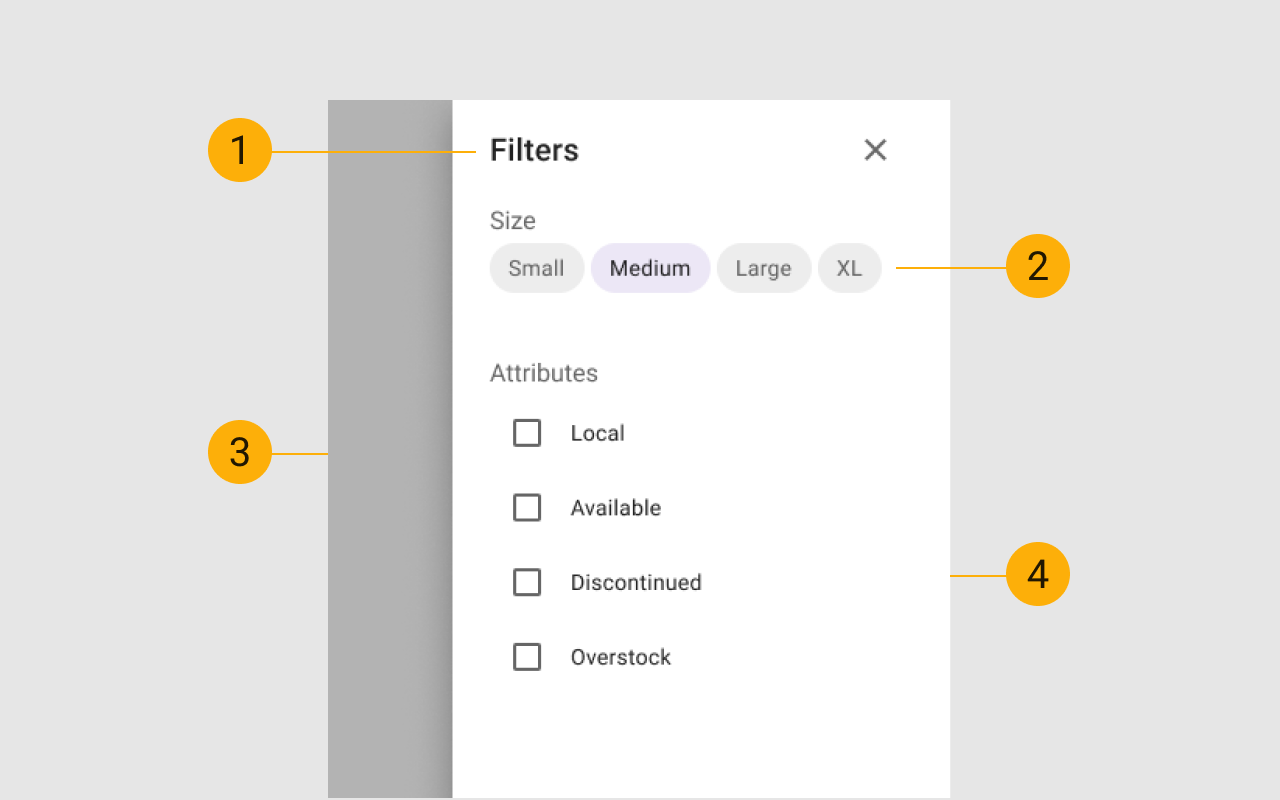Click the 'Available' text label

point(615,508)
